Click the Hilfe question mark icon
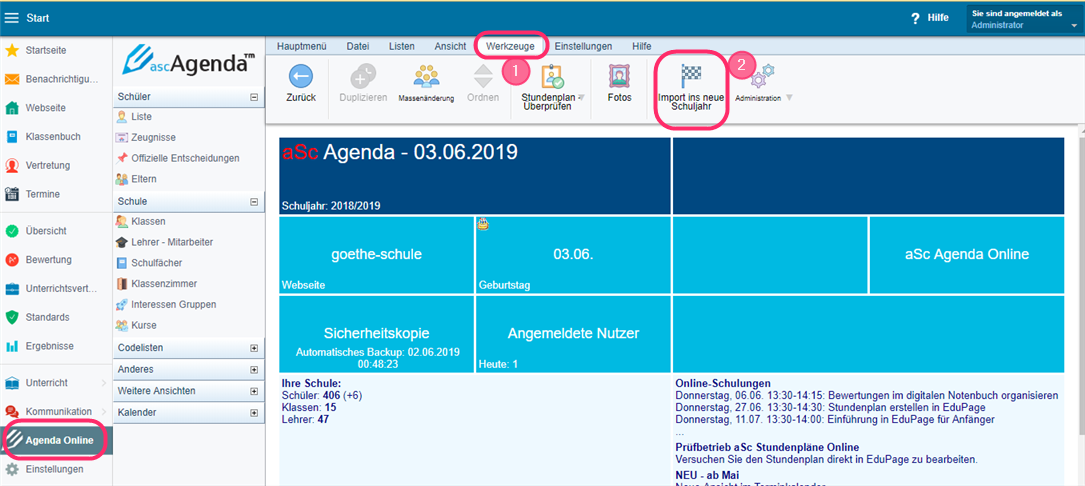This screenshot has height=486, width=1085. tap(915, 18)
